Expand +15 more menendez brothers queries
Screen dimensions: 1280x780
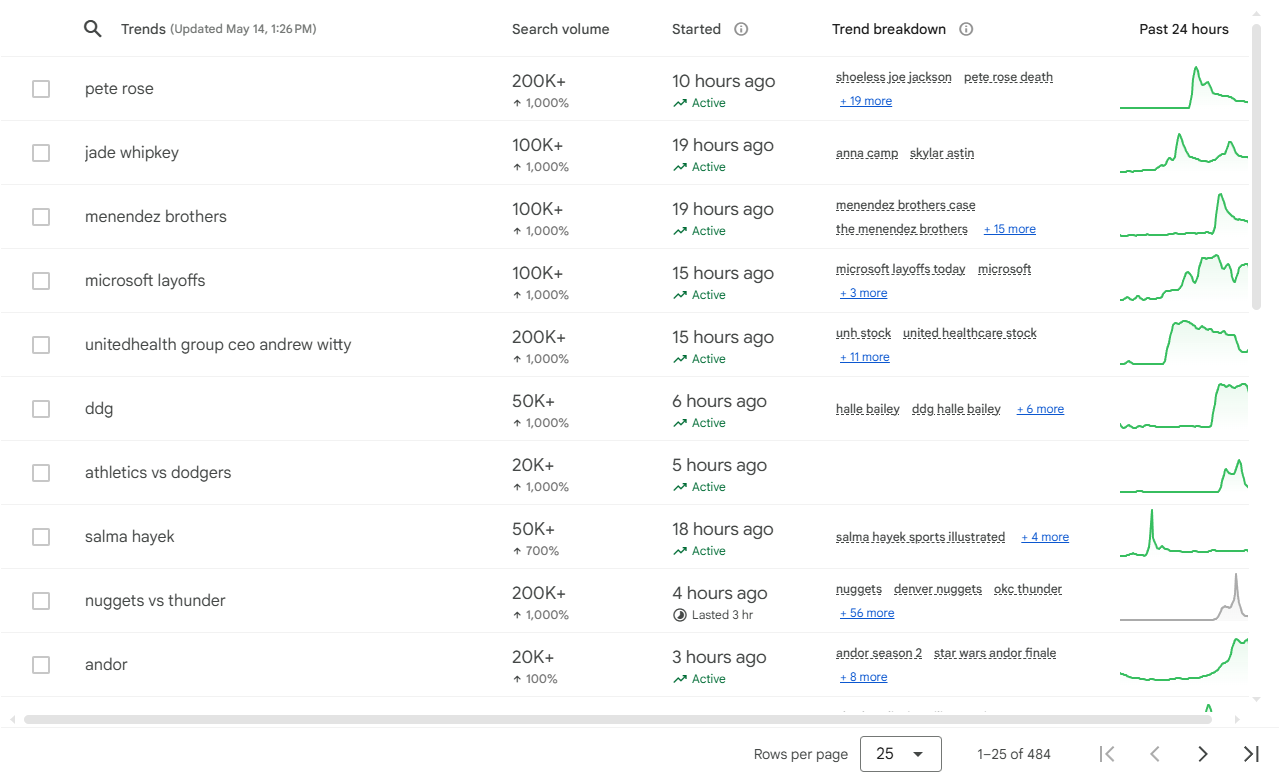click(1010, 229)
